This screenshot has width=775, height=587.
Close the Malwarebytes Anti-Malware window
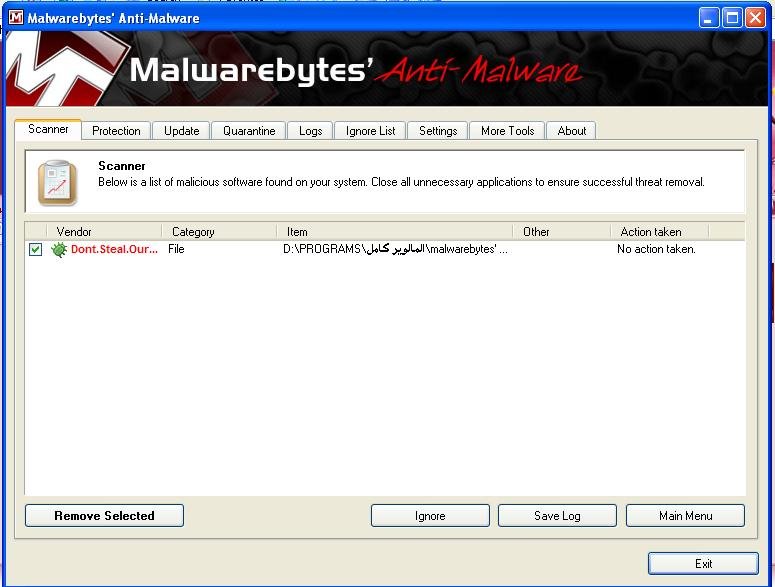pos(755,18)
